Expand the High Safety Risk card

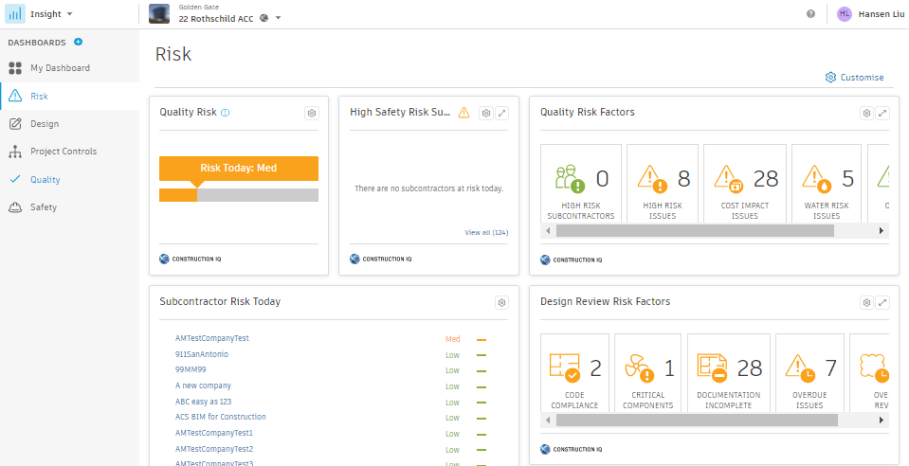(502, 113)
